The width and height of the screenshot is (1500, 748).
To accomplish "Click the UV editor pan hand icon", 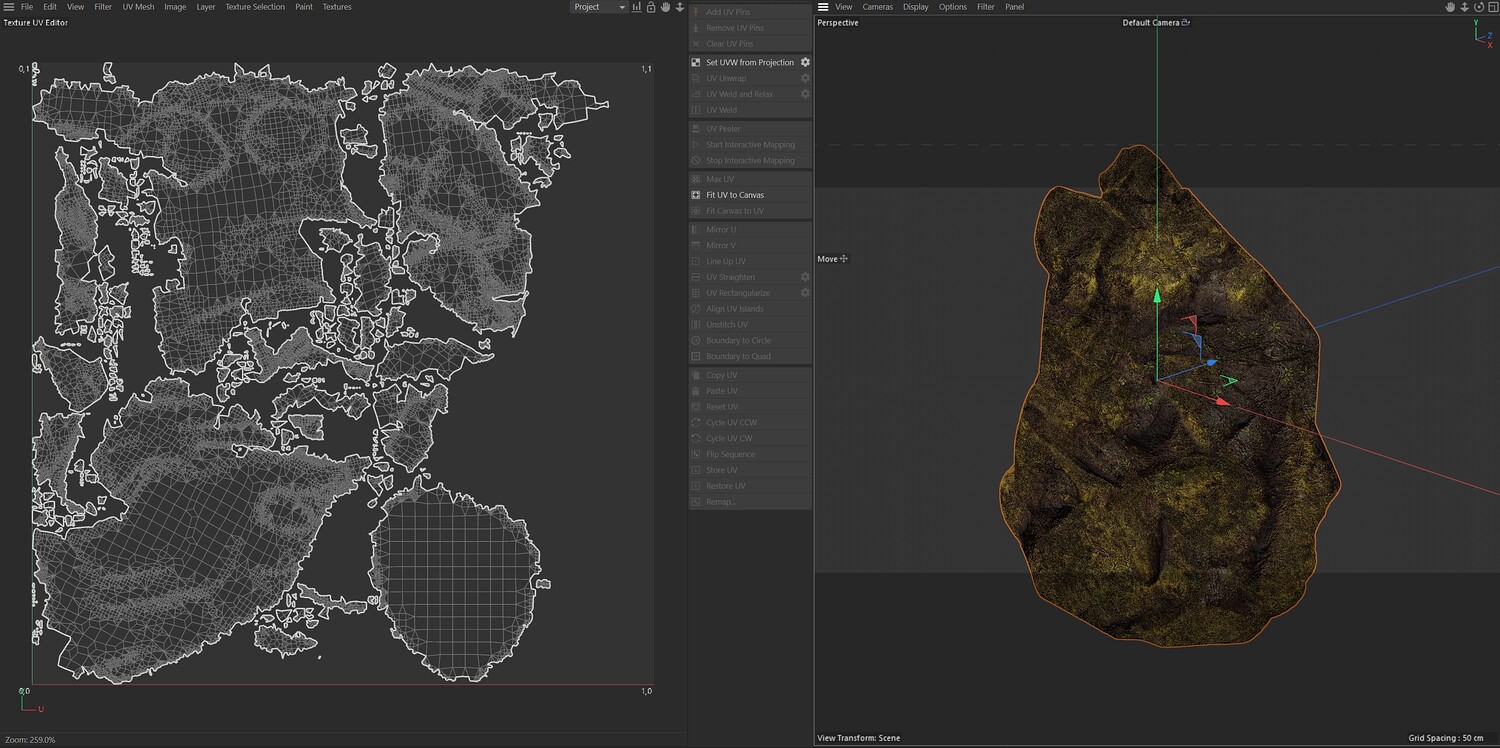I will (665, 7).
